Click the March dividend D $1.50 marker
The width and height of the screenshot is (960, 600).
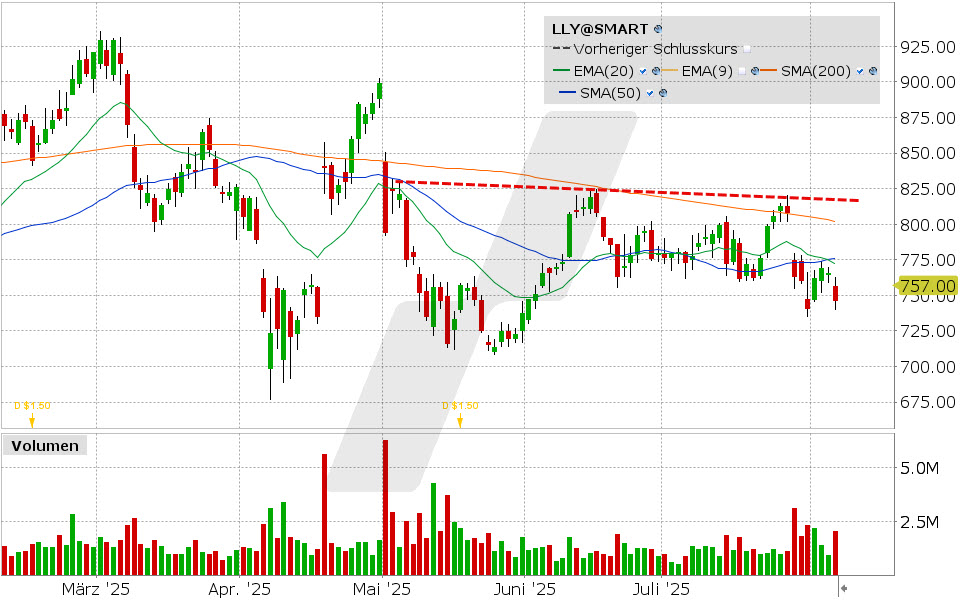(x=32, y=414)
